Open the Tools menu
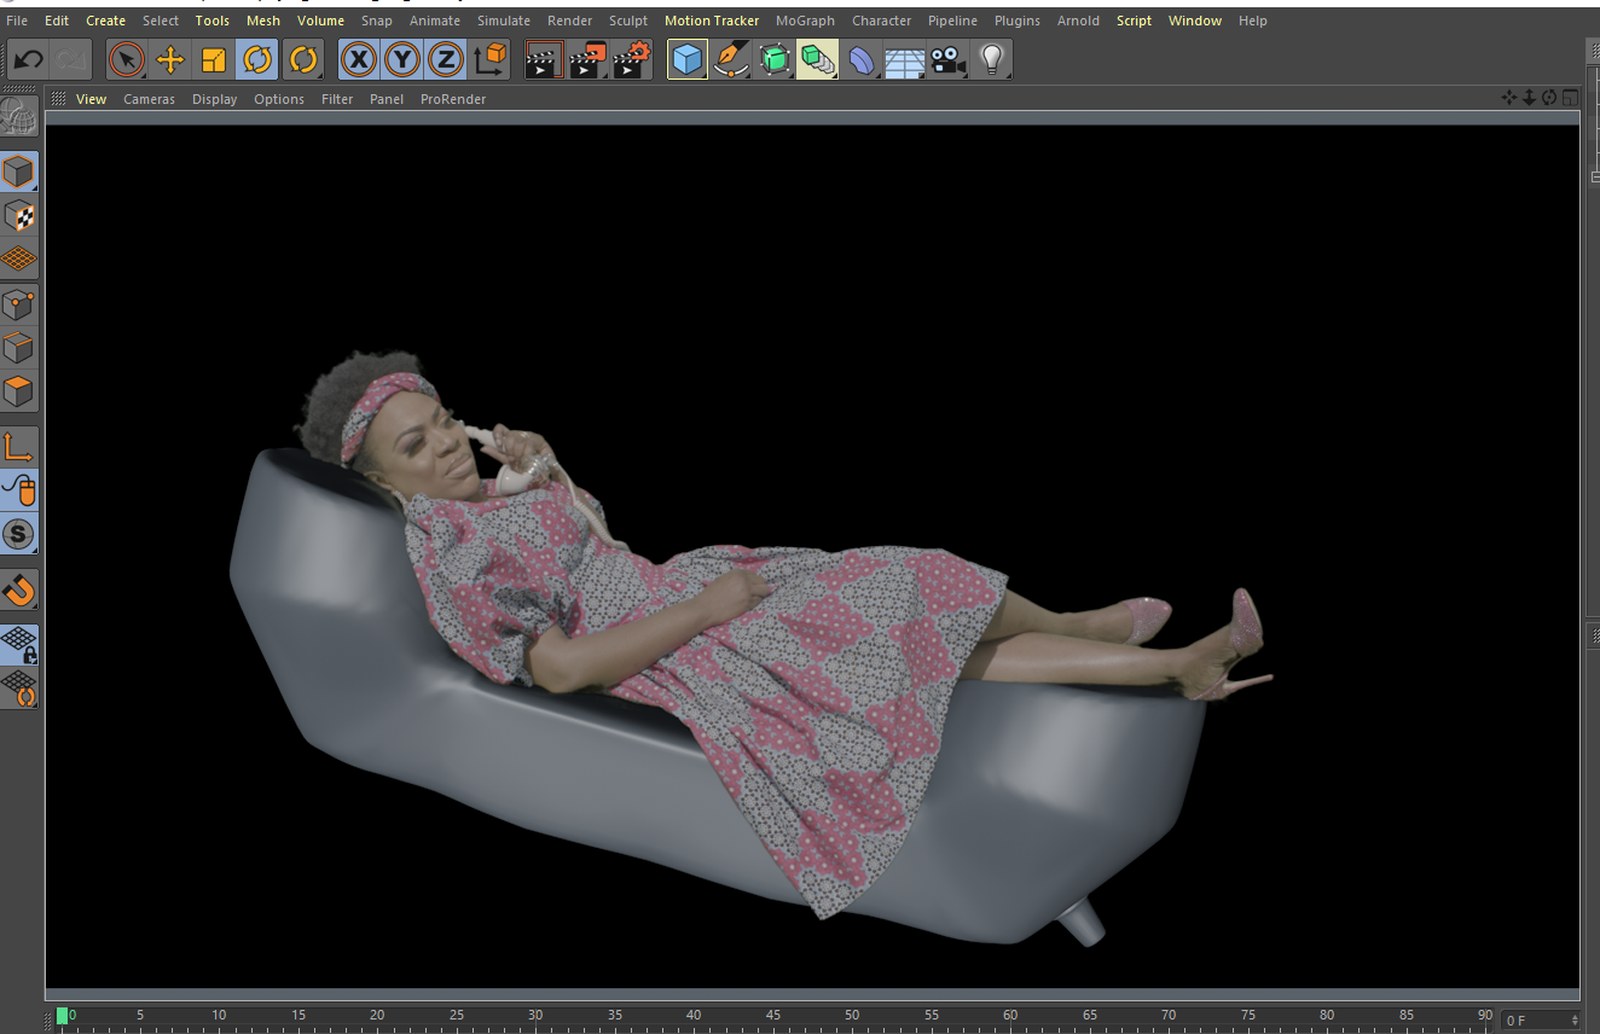 pos(212,20)
